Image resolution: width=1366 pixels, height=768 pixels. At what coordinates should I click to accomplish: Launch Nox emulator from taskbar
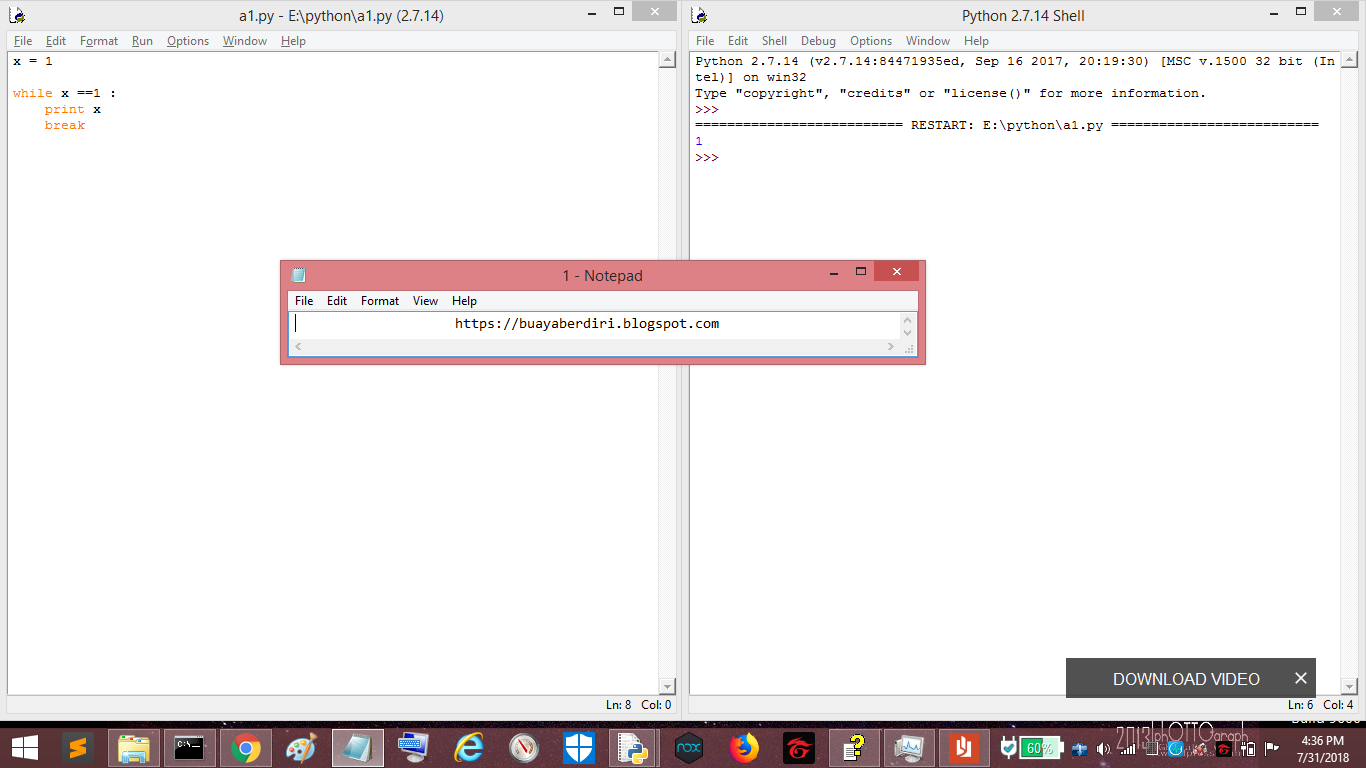(x=688, y=747)
